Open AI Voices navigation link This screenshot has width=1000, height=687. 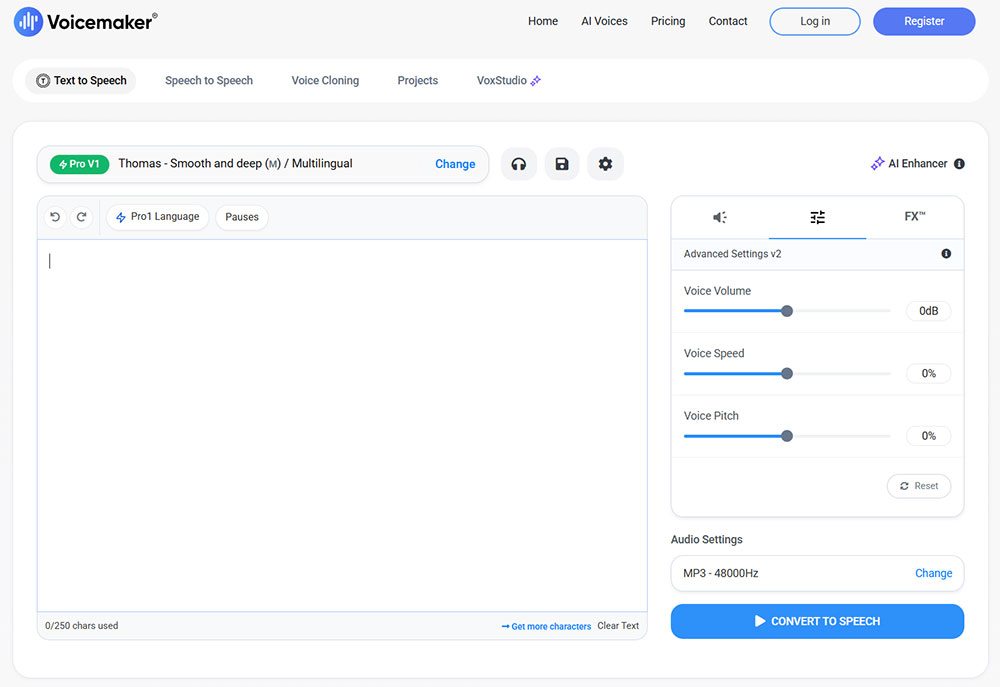pyautogui.click(x=604, y=21)
